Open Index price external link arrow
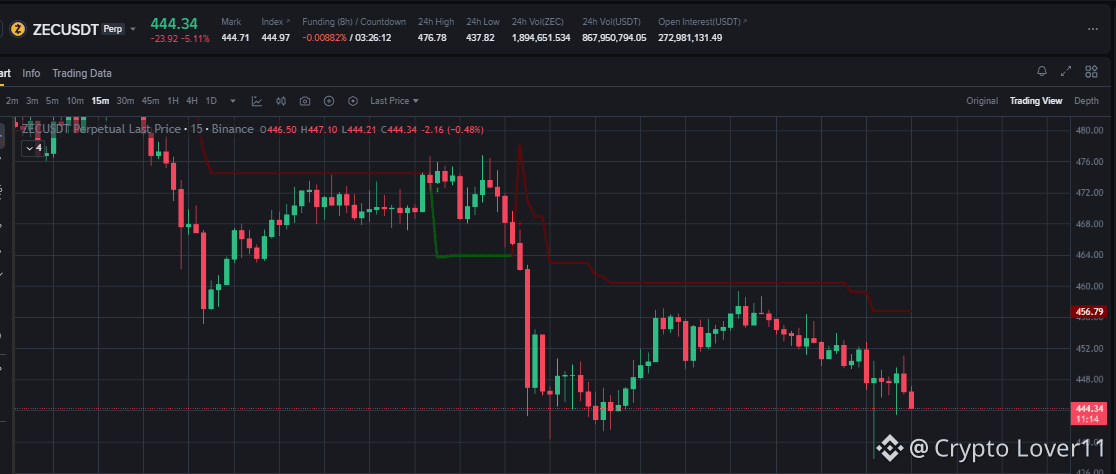This screenshot has width=1116, height=474. click(288, 22)
